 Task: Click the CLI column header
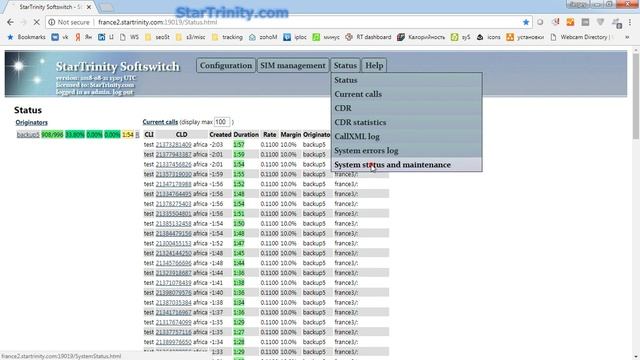149,134
